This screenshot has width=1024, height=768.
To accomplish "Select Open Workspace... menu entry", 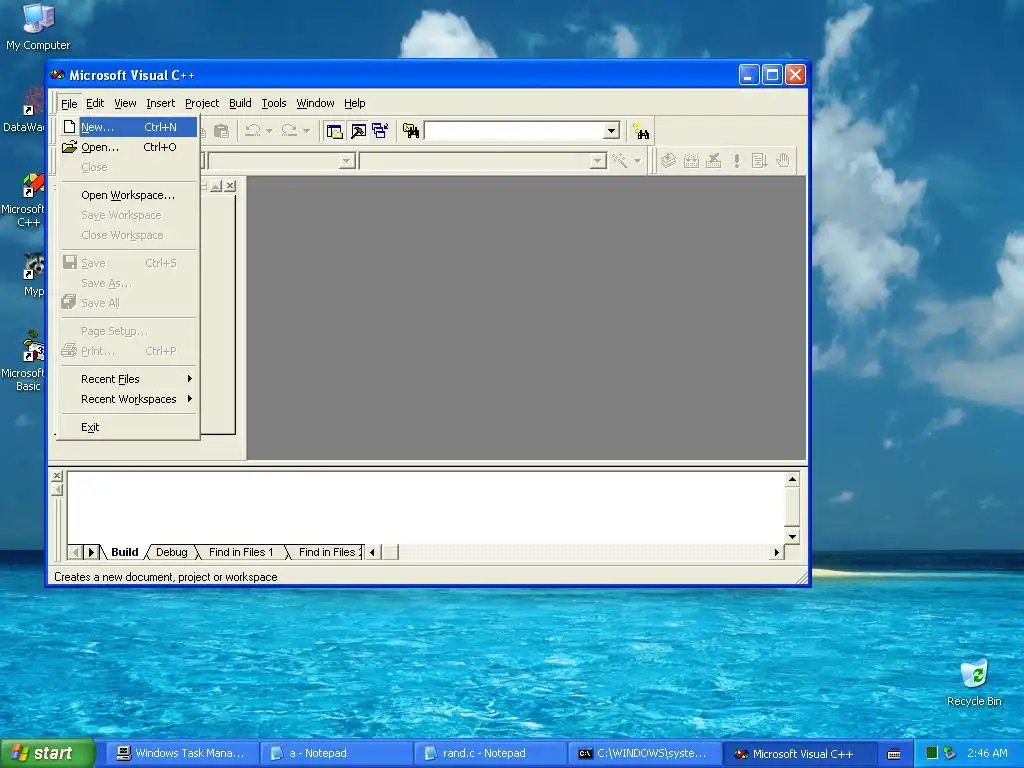I will pyautogui.click(x=127, y=195).
